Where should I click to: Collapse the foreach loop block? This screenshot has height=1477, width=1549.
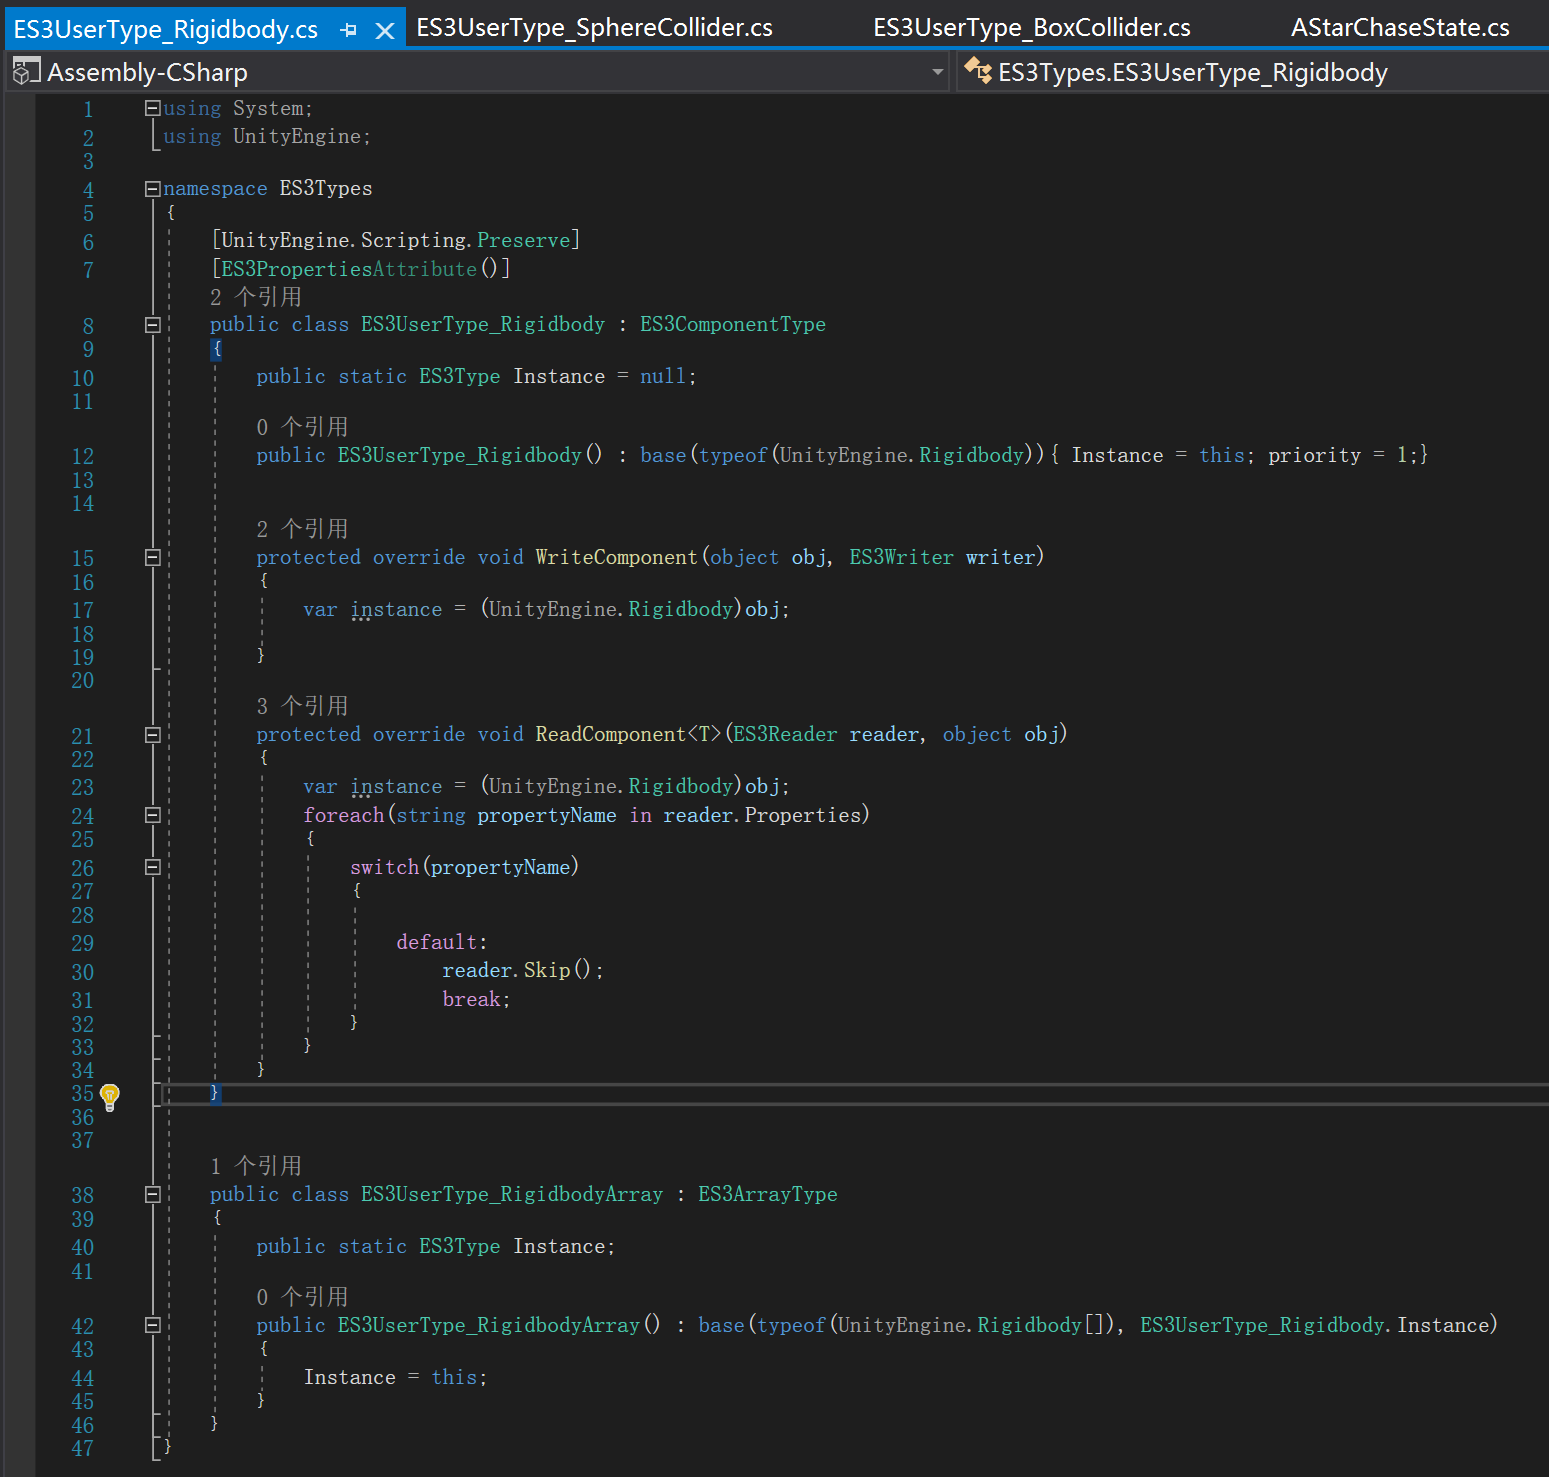click(x=153, y=815)
